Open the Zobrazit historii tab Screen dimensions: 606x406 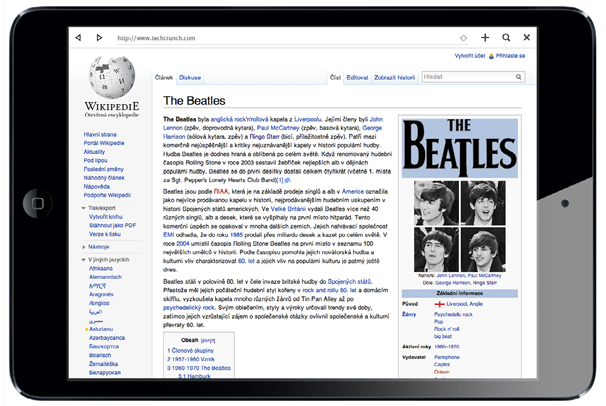[394, 76]
